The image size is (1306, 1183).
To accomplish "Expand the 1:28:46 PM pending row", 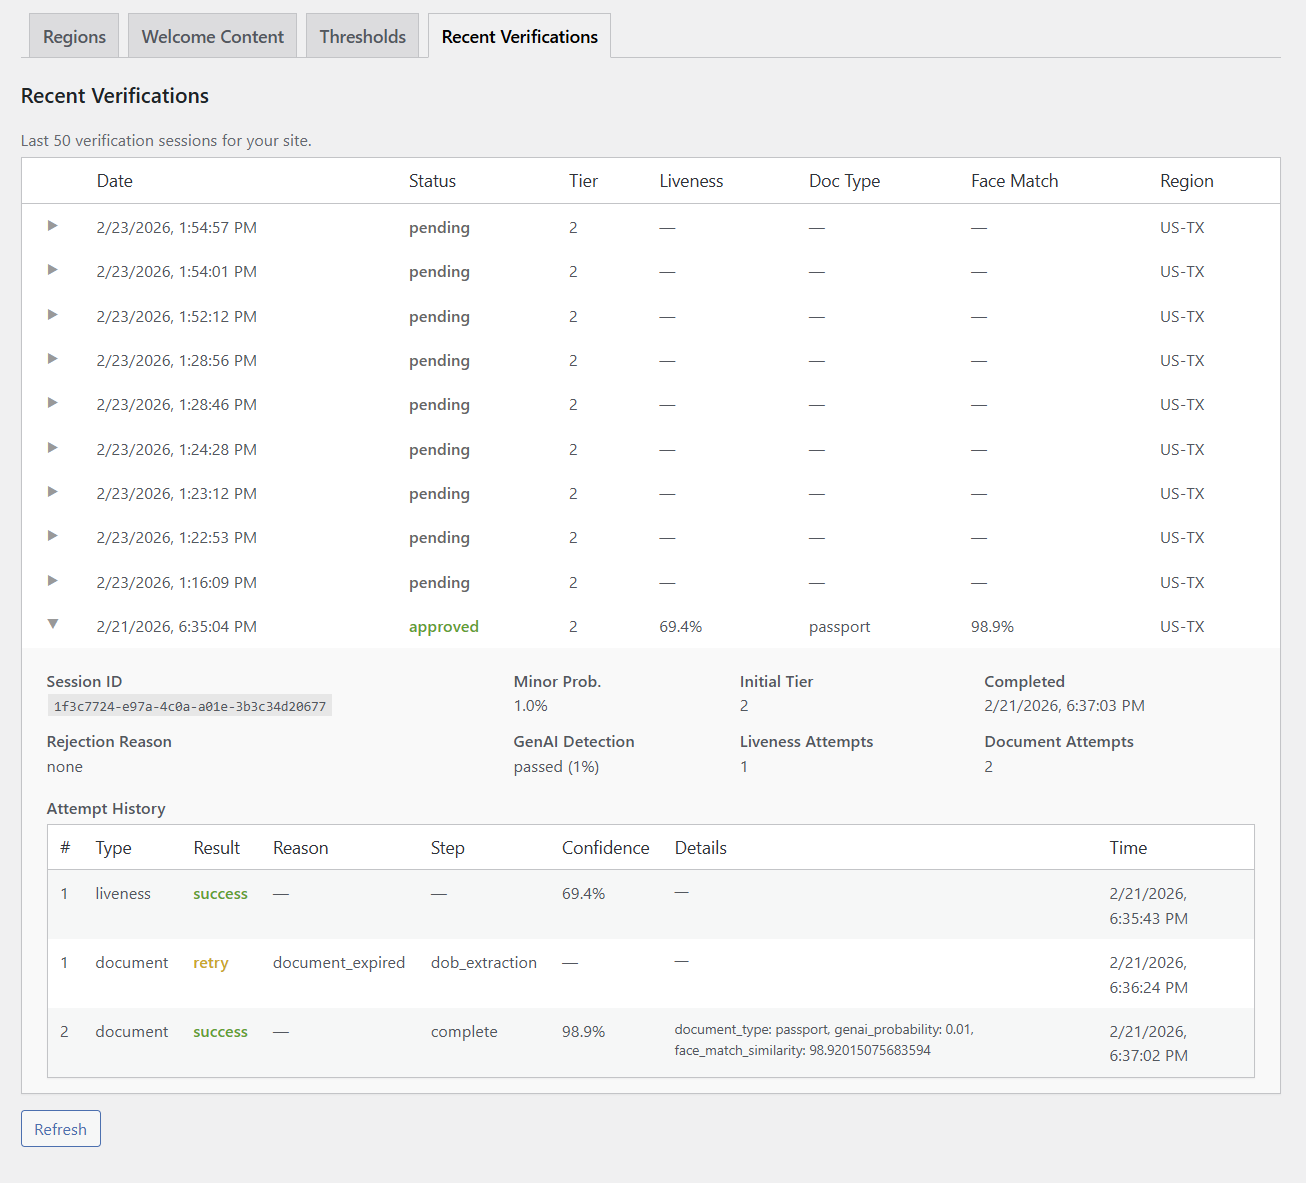I will [x=53, y=404].
